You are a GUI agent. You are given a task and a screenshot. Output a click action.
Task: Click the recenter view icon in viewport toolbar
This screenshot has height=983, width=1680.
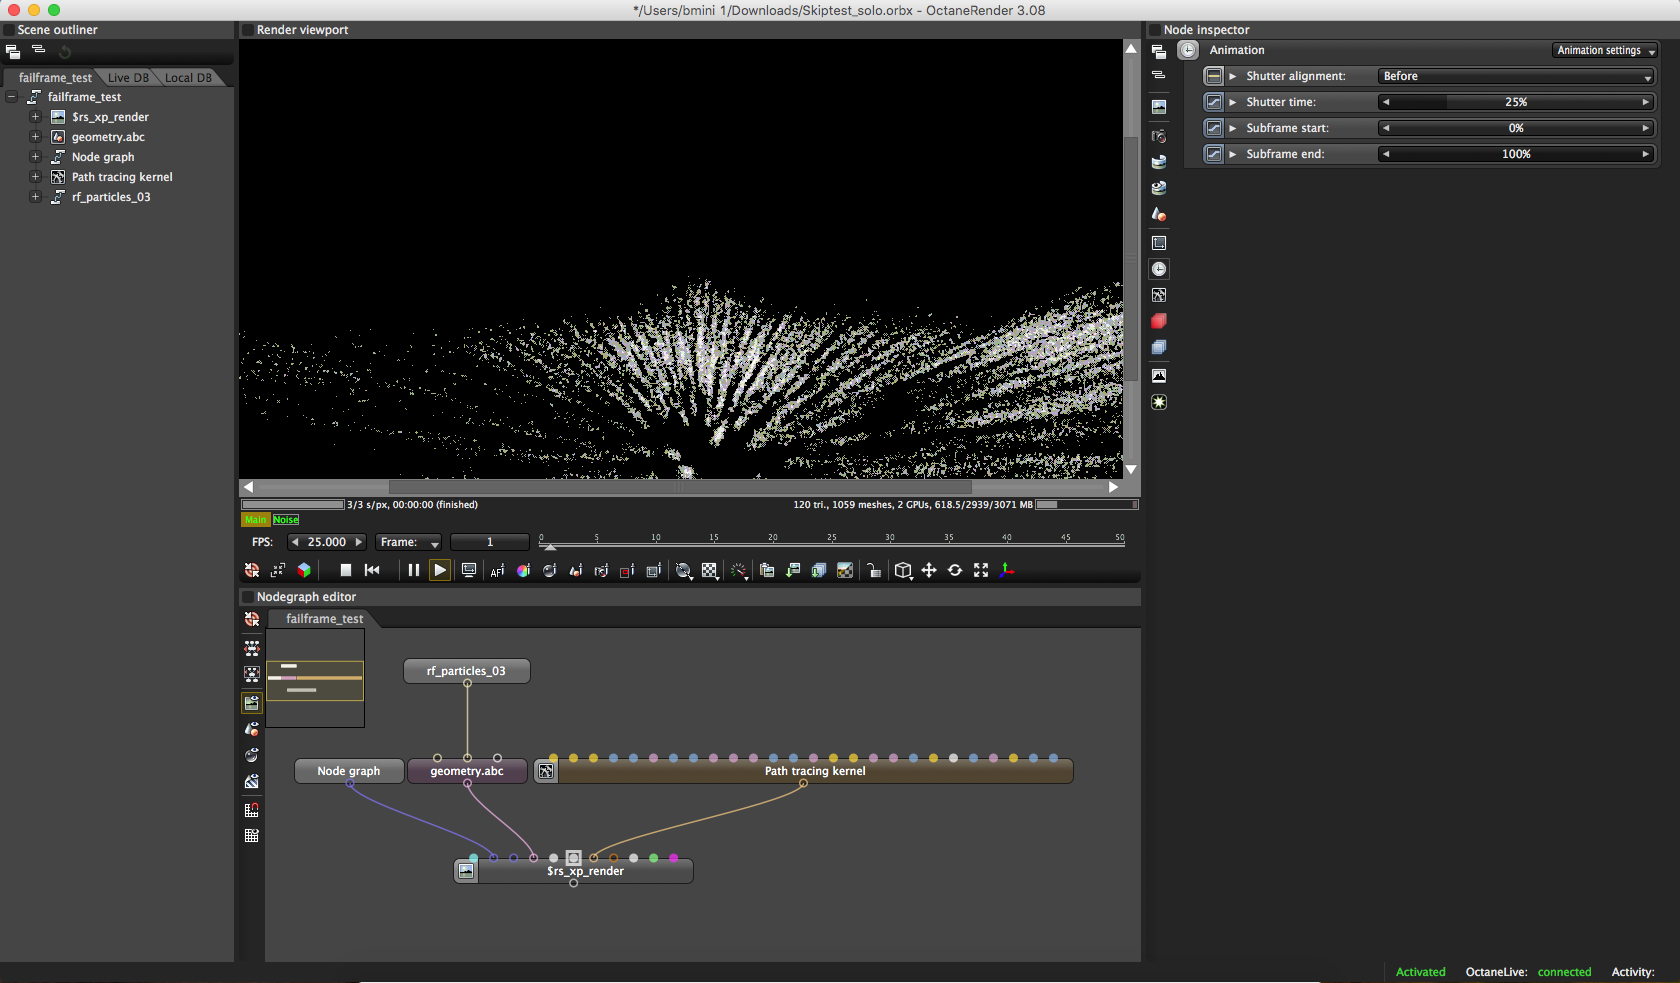point(251,570)
